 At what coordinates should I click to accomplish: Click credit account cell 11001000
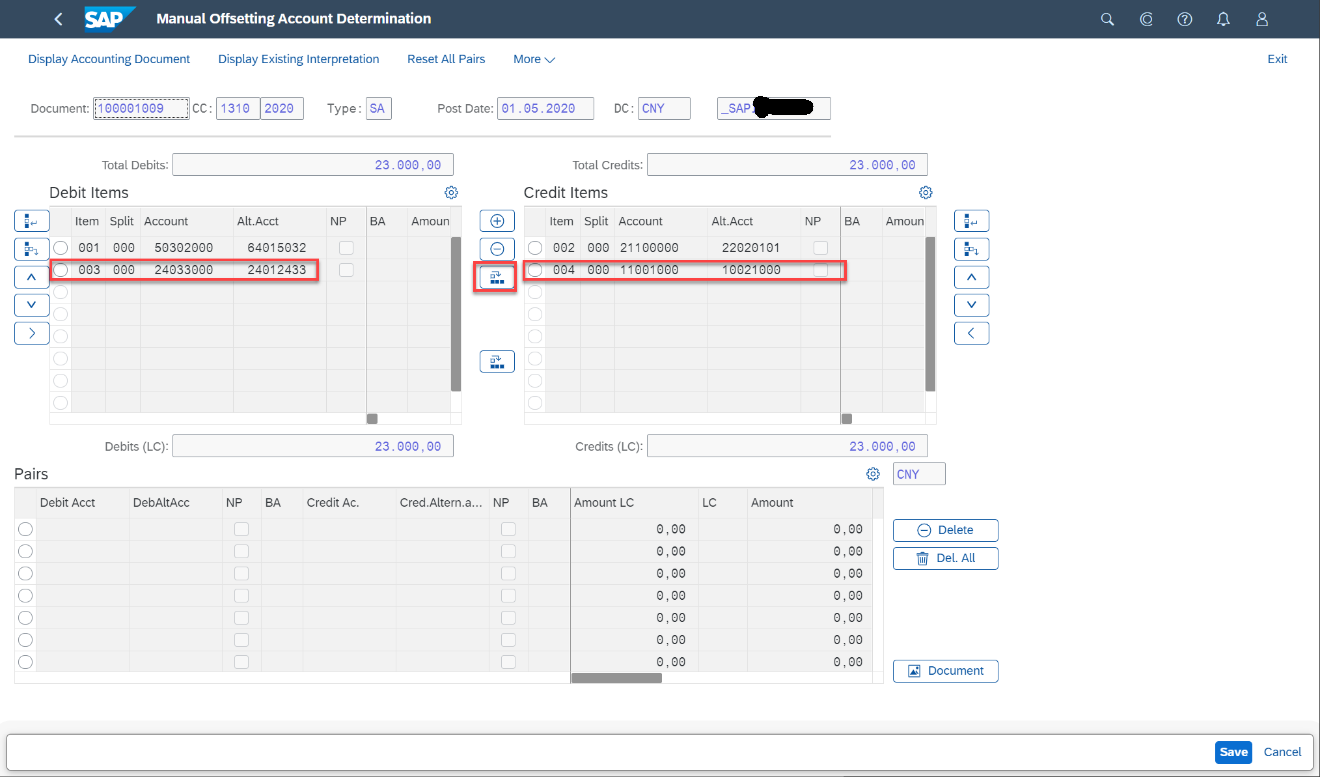pyautogui.click(x=661, y=270)
